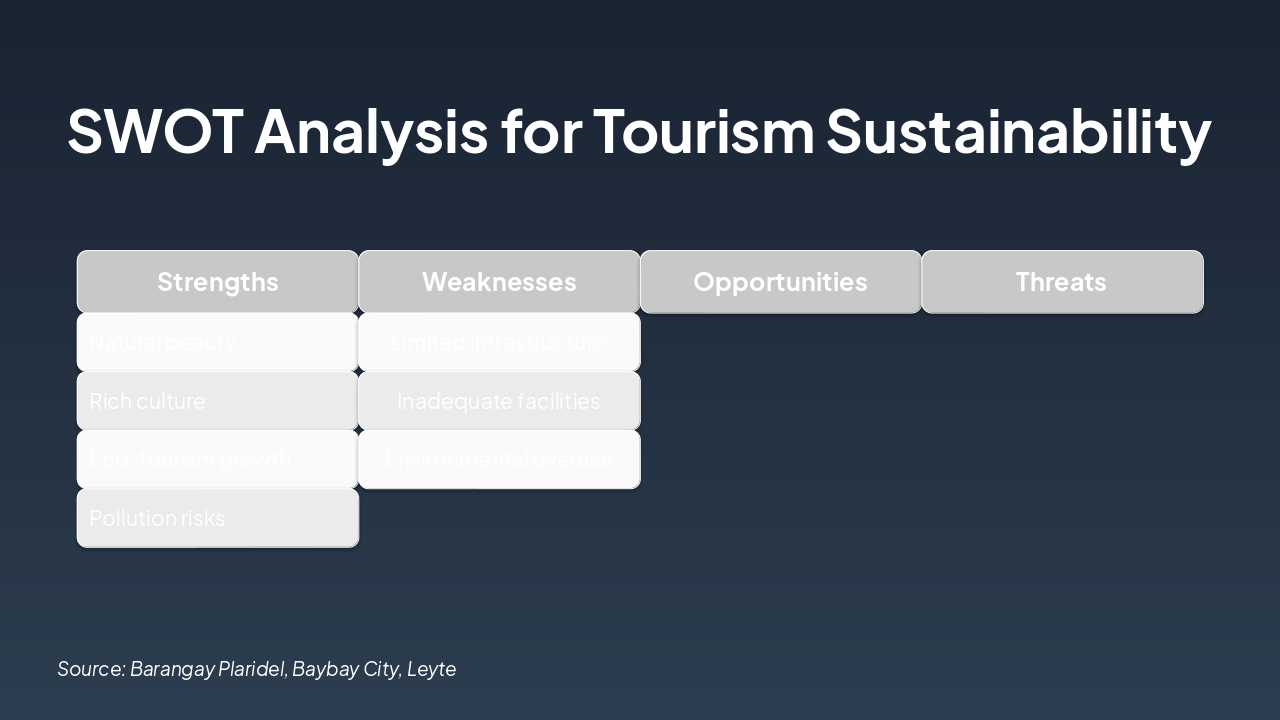This screenshot has width=1280, height=720.
Task: Click 'Baybay City' in the source line
Action: (345, 669)
